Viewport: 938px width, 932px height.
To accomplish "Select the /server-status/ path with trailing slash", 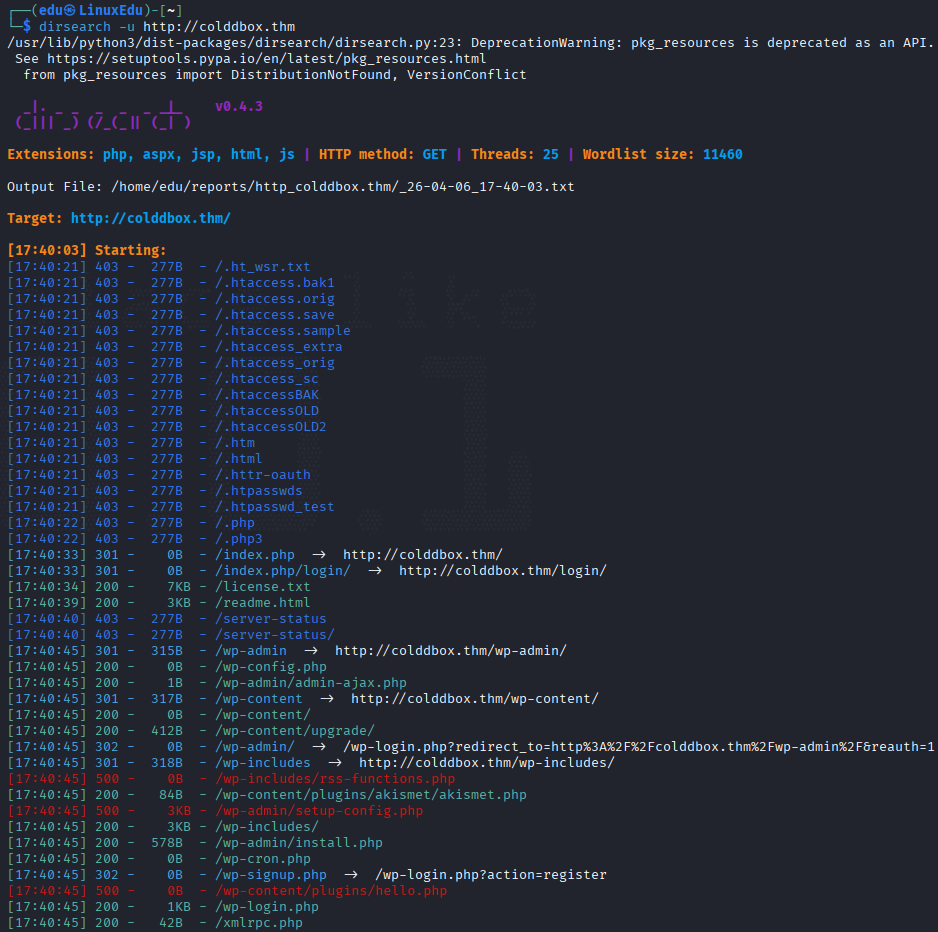I will point(275,635).
